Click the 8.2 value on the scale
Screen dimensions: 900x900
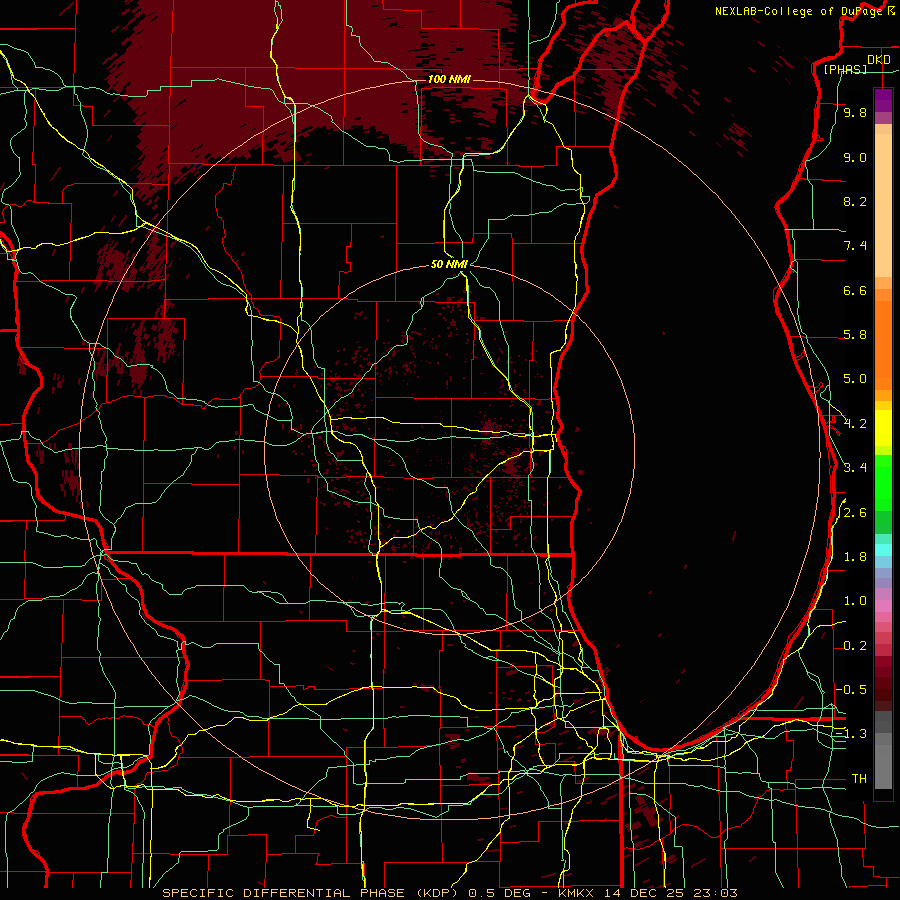pyautogui.click(x=855, y=201)
